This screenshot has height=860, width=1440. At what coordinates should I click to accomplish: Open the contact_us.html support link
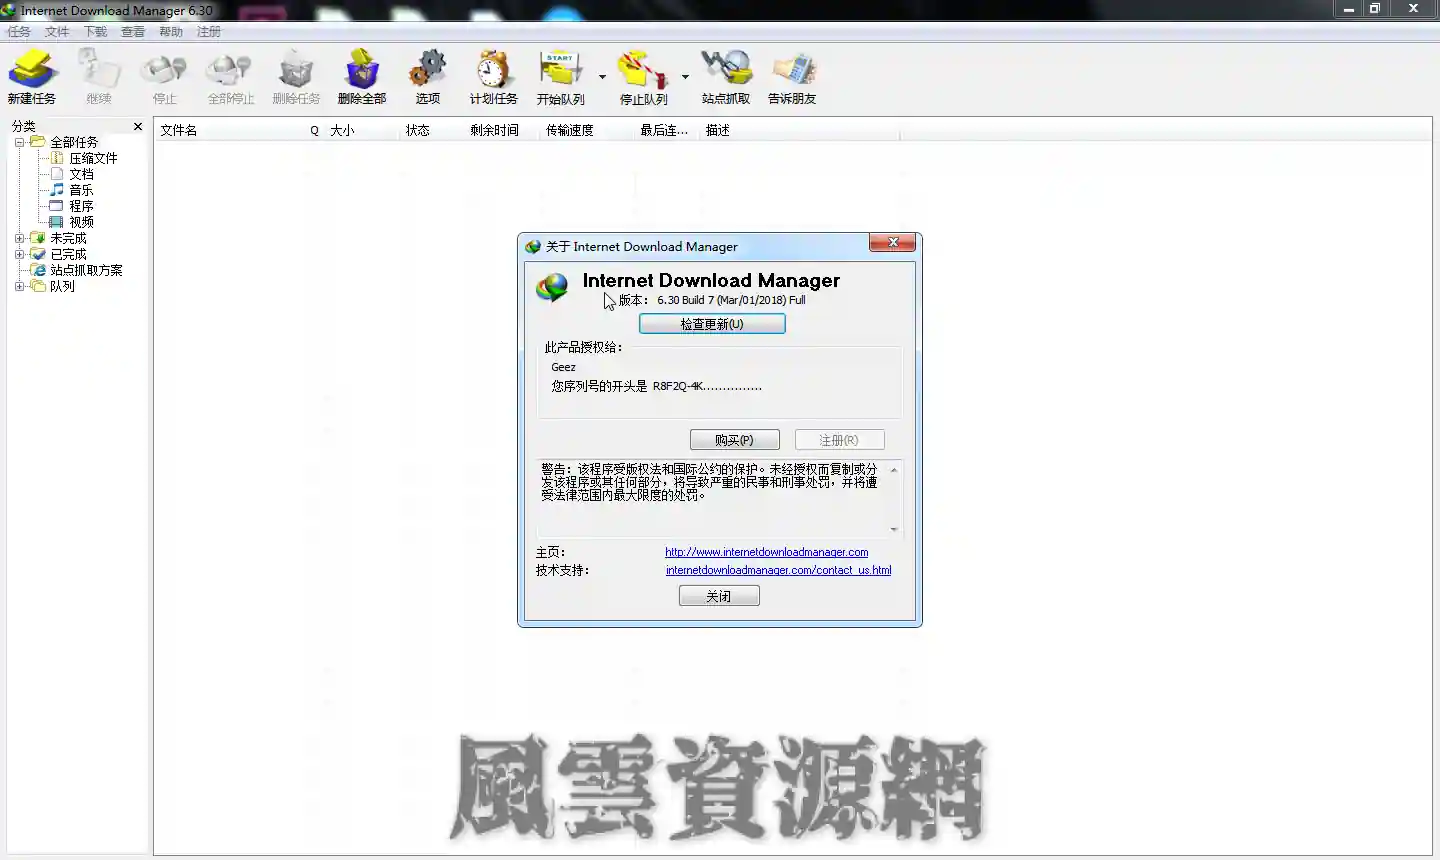[x=778, y=570]
